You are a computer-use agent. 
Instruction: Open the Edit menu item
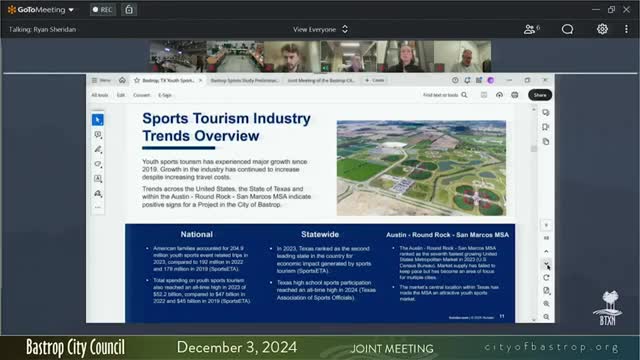(121, 95)
